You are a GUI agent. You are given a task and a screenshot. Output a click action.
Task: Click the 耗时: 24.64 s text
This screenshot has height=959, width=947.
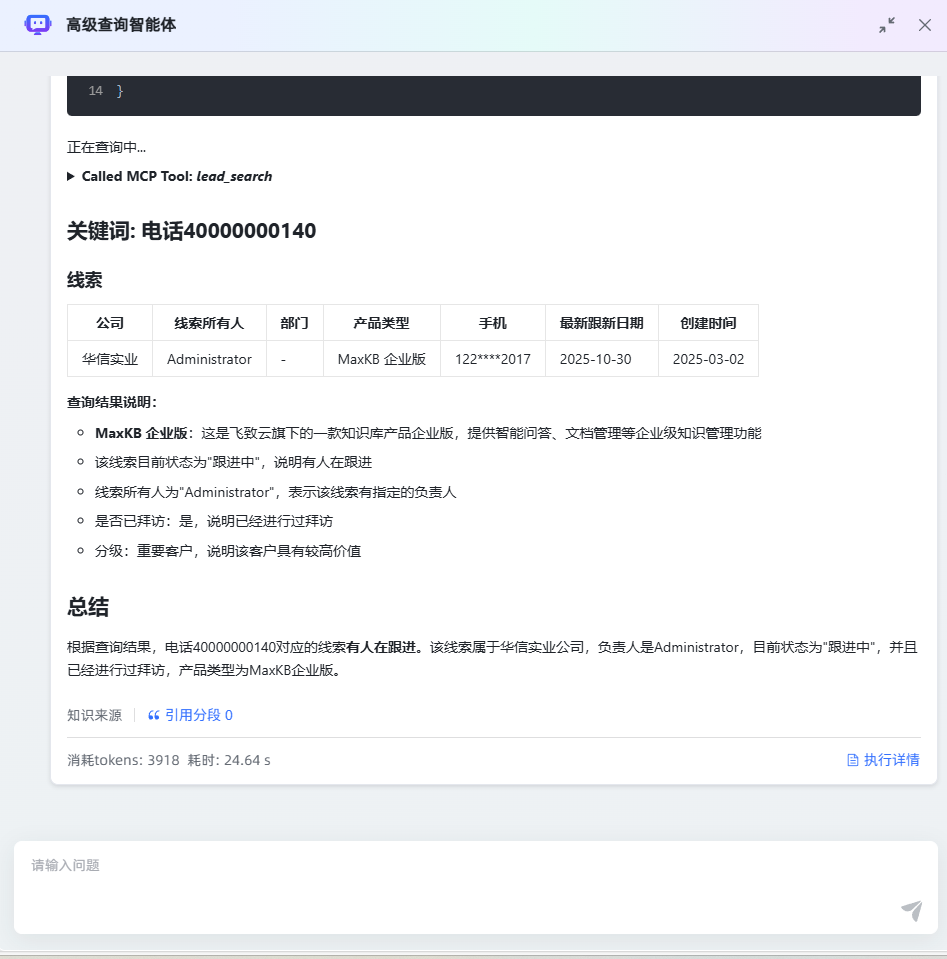[229, 760]
